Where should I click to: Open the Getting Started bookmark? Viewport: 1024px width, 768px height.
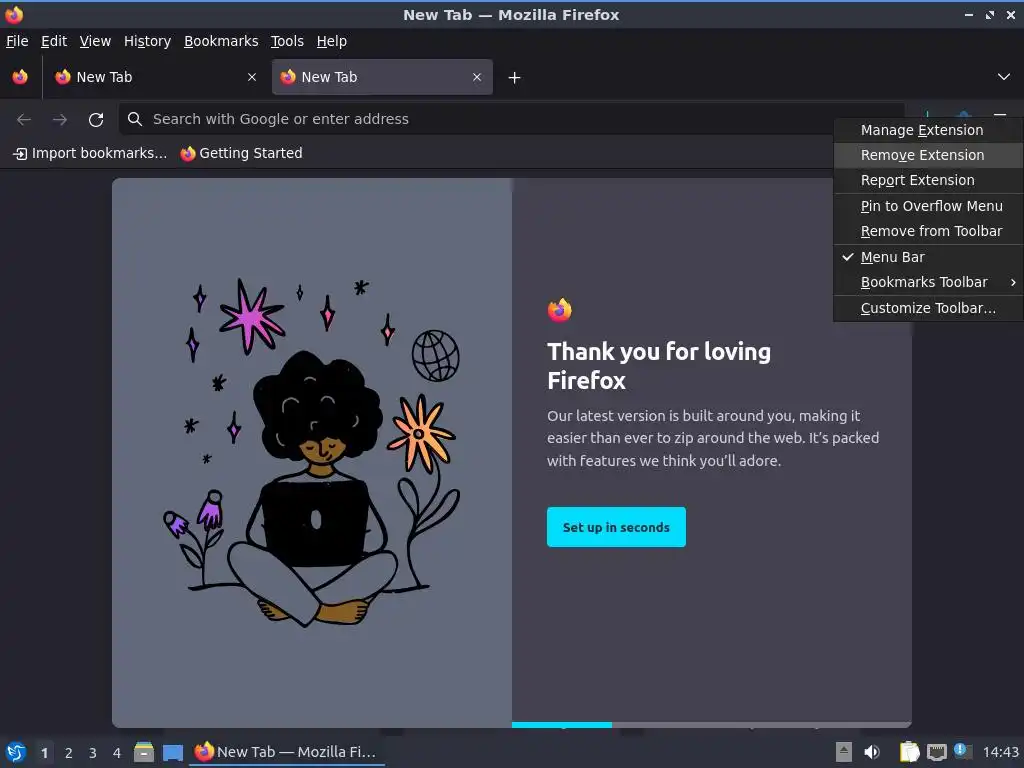242,153
